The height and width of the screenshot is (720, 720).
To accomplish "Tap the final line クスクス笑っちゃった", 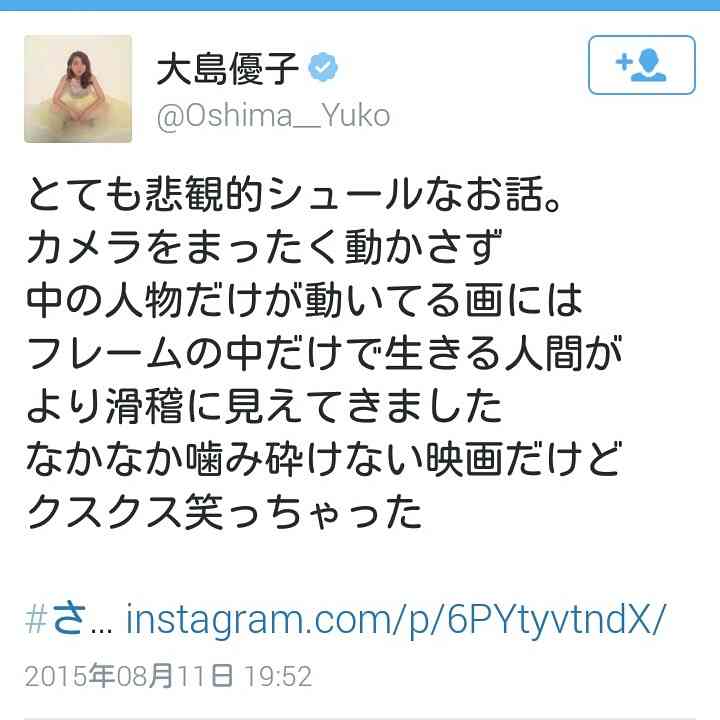I will tap(225, 512).
